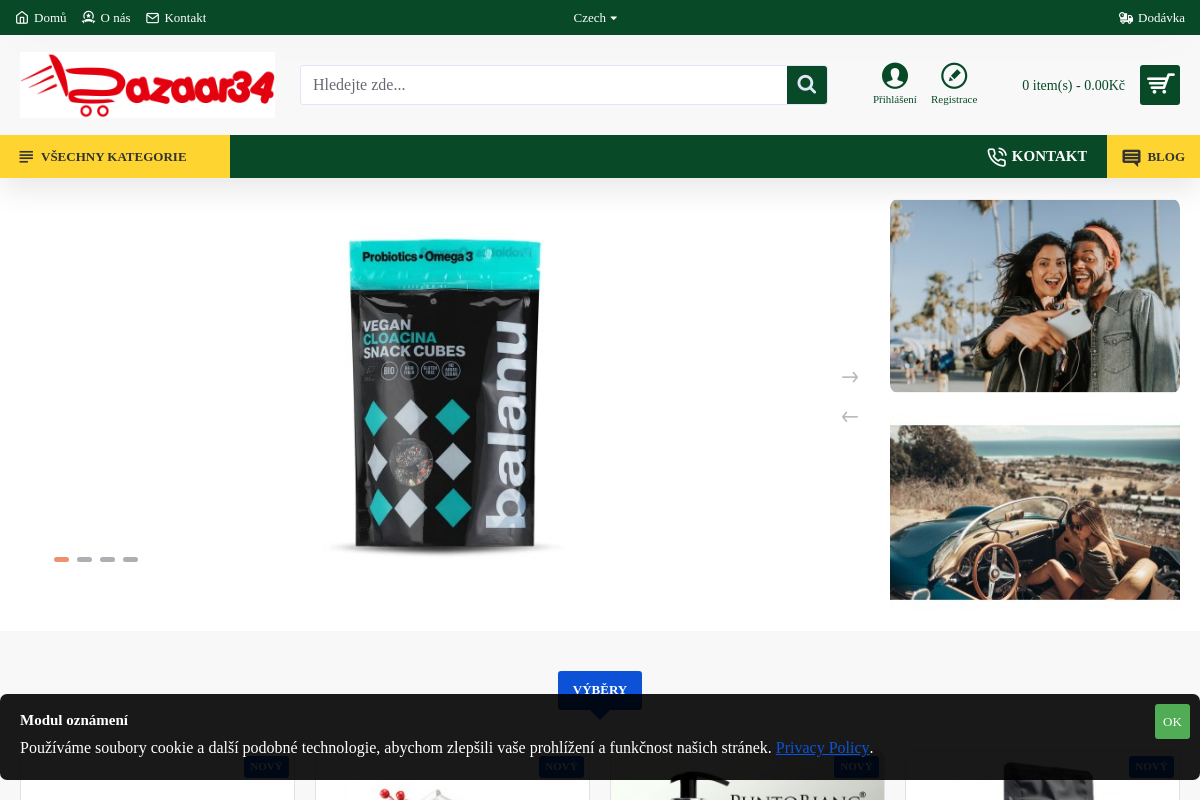Select the second carousel indicator dot
This screenshot has width=1200, height=800.
[84, 559]
